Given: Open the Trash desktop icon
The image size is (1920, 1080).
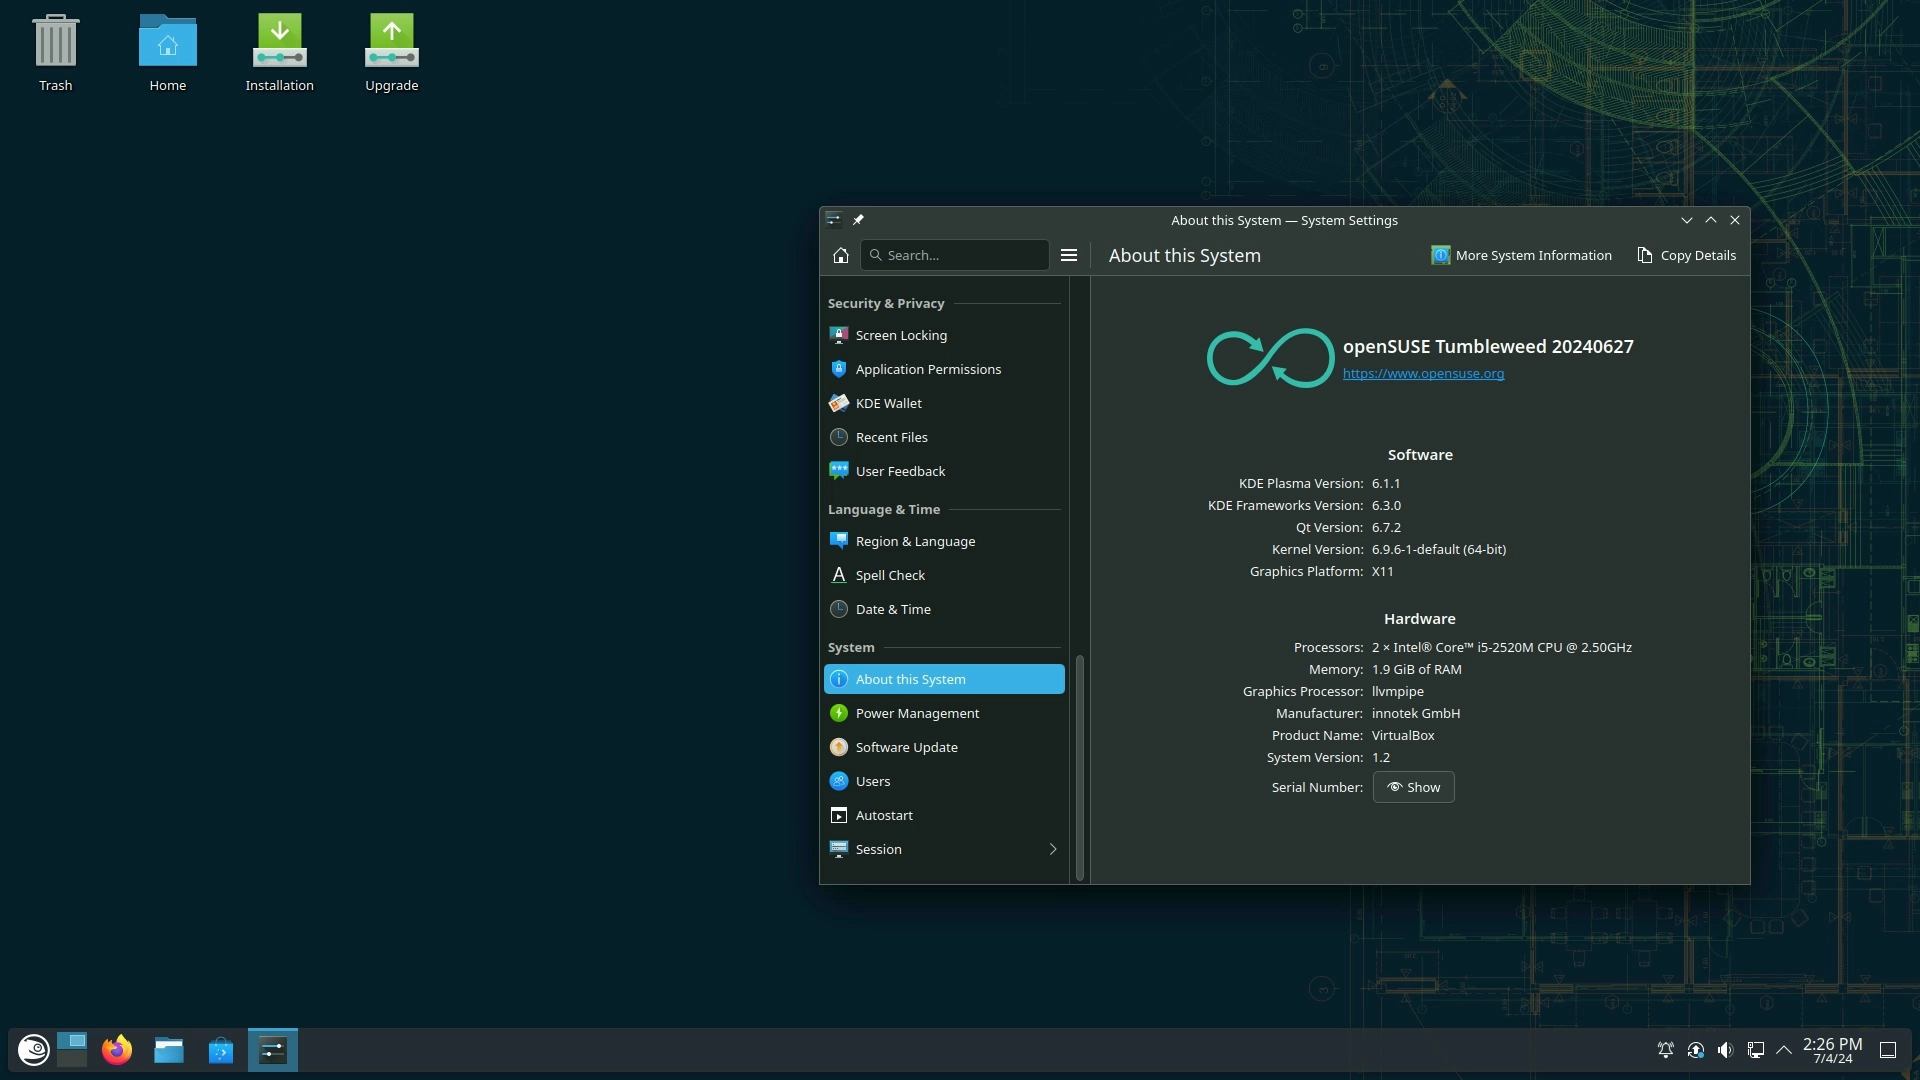Looking at the screenshot, I should tap(55, 52).
